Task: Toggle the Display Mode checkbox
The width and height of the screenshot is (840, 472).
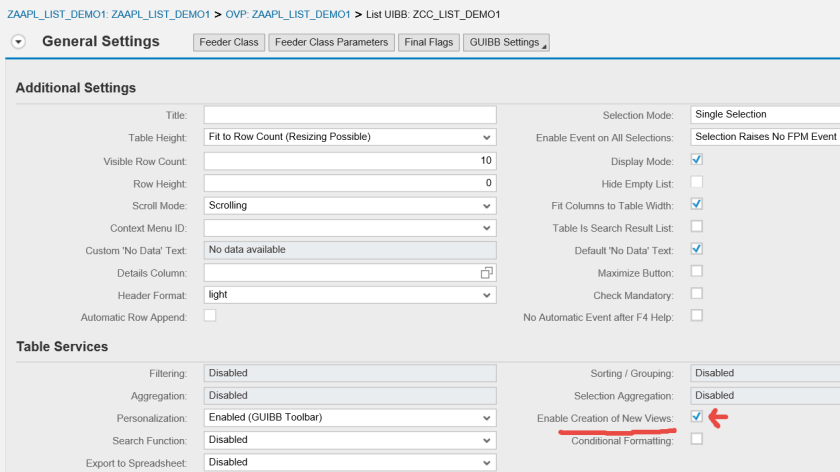Action: [x=697, y=160]
